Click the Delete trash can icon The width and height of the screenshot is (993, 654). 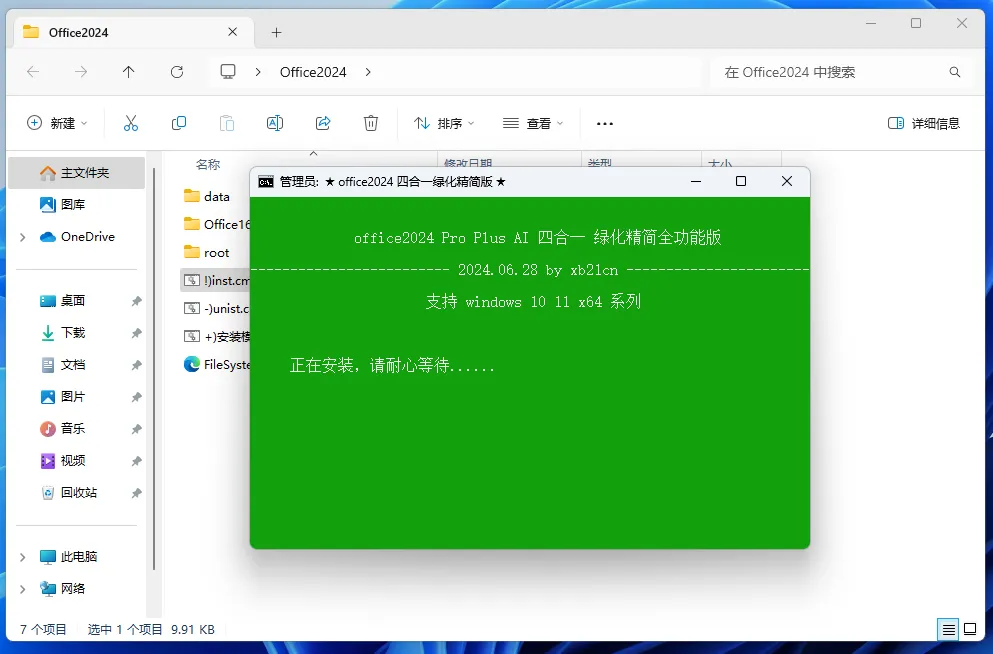pos(371,123)
